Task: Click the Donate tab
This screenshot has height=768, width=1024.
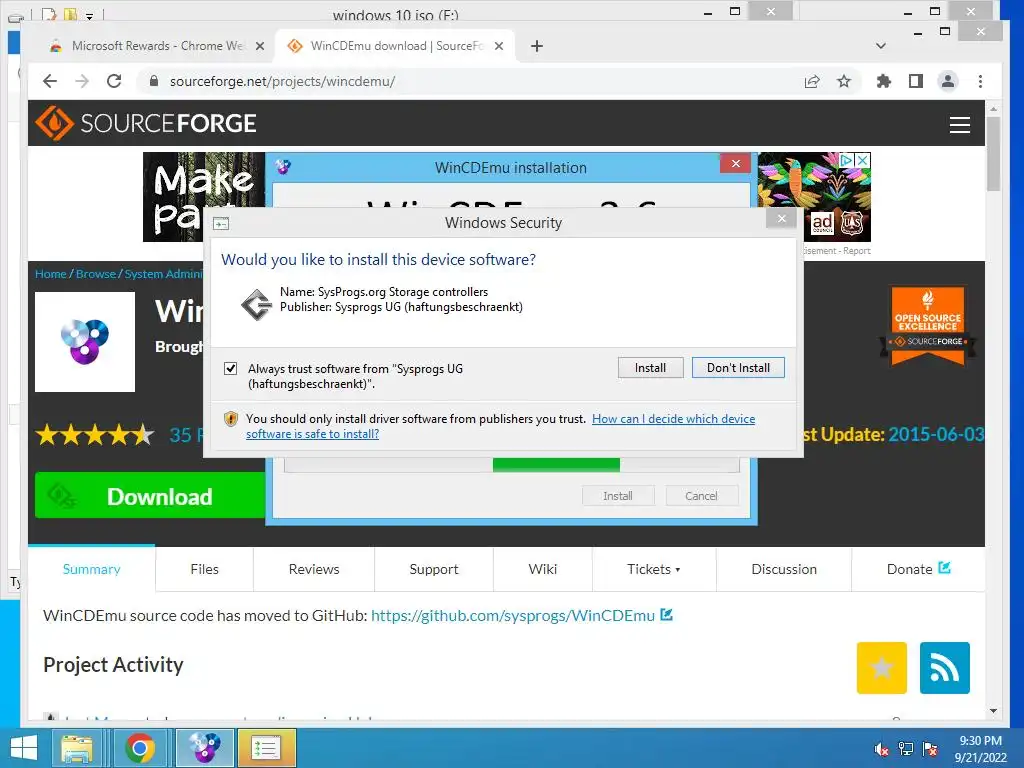Action: [918, 569]
